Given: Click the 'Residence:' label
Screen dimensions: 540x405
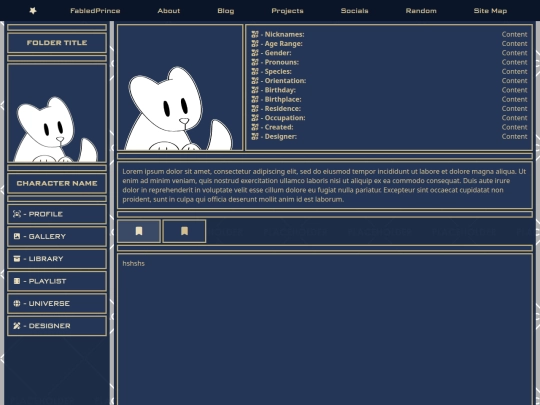Looking at the screenshot, I should coord(282,109).
